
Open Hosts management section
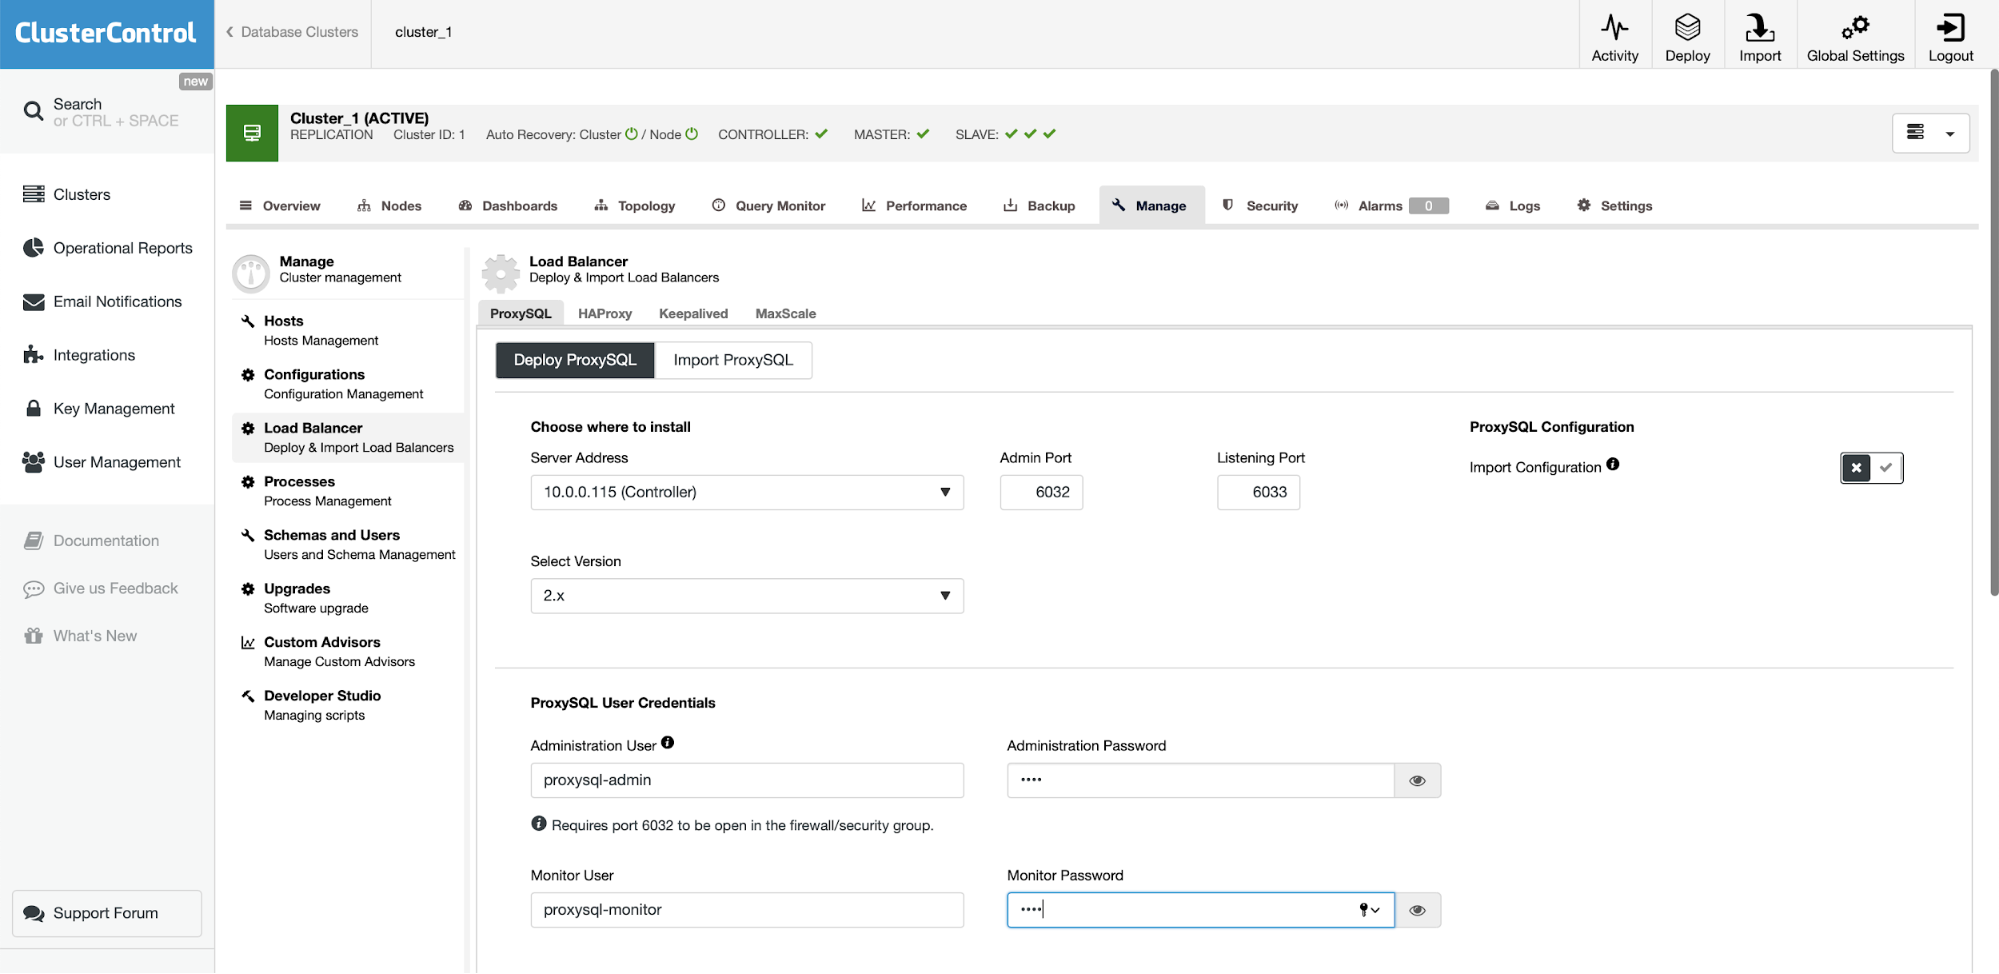pos(348,330)
